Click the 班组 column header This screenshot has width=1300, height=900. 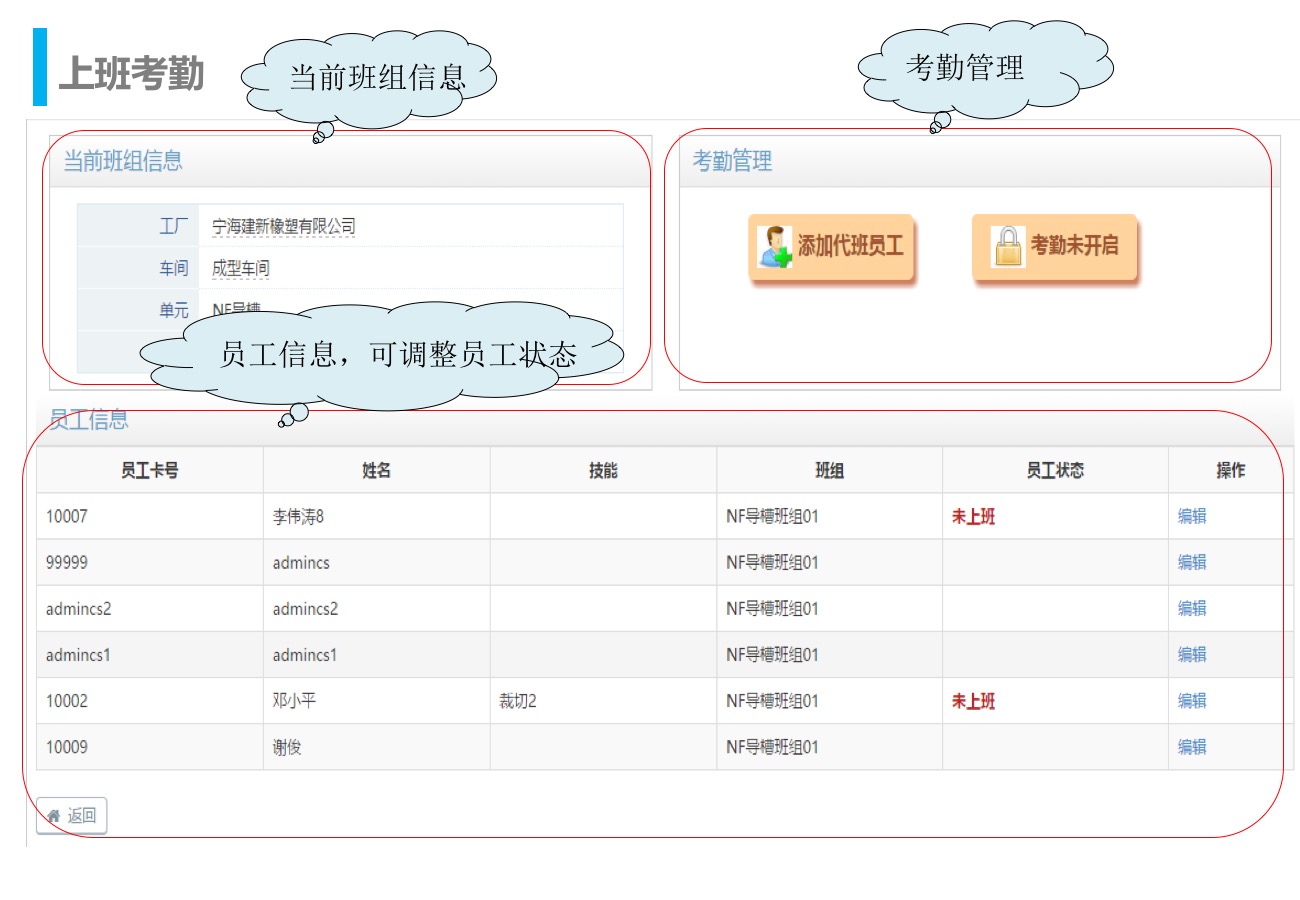[x=829, y=470]
